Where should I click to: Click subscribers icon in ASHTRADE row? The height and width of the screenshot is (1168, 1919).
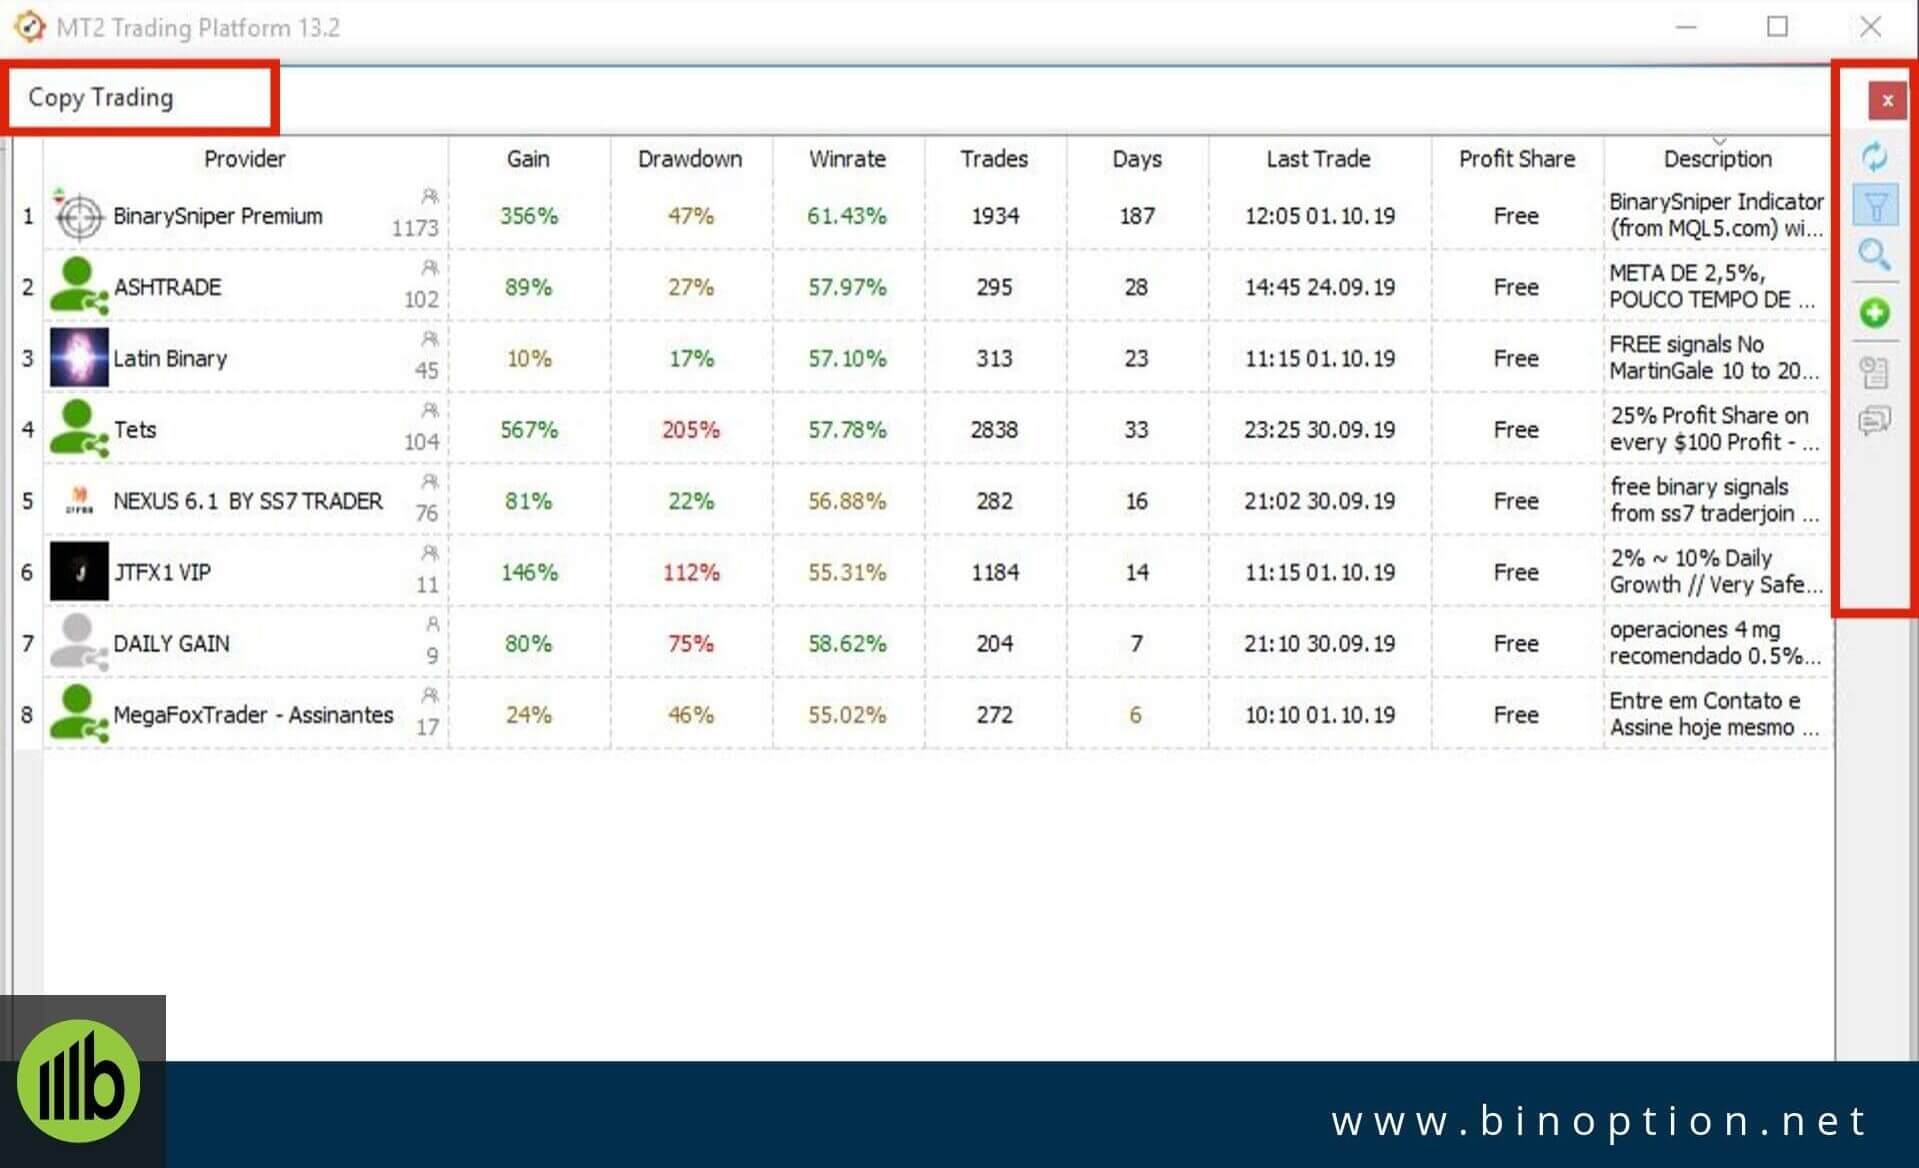tap(430, 268)
